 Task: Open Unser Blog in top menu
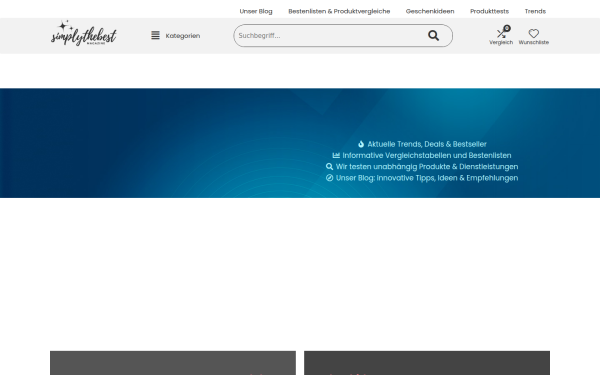coord(256,11)
